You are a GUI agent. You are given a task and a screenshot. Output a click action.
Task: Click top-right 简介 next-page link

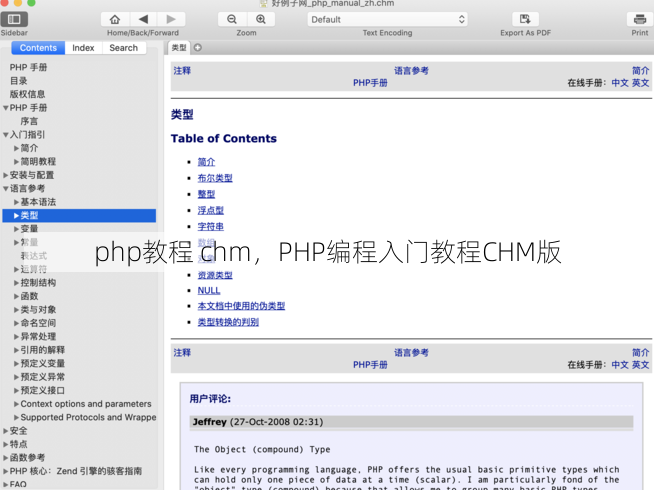640,71
